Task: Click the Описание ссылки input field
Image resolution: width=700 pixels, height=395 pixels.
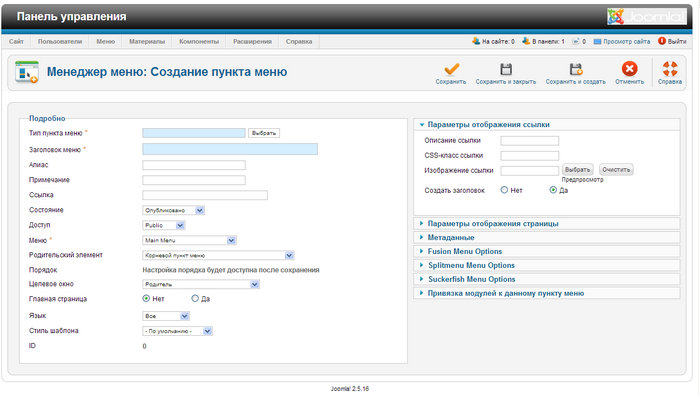Action: coord(529,141)
